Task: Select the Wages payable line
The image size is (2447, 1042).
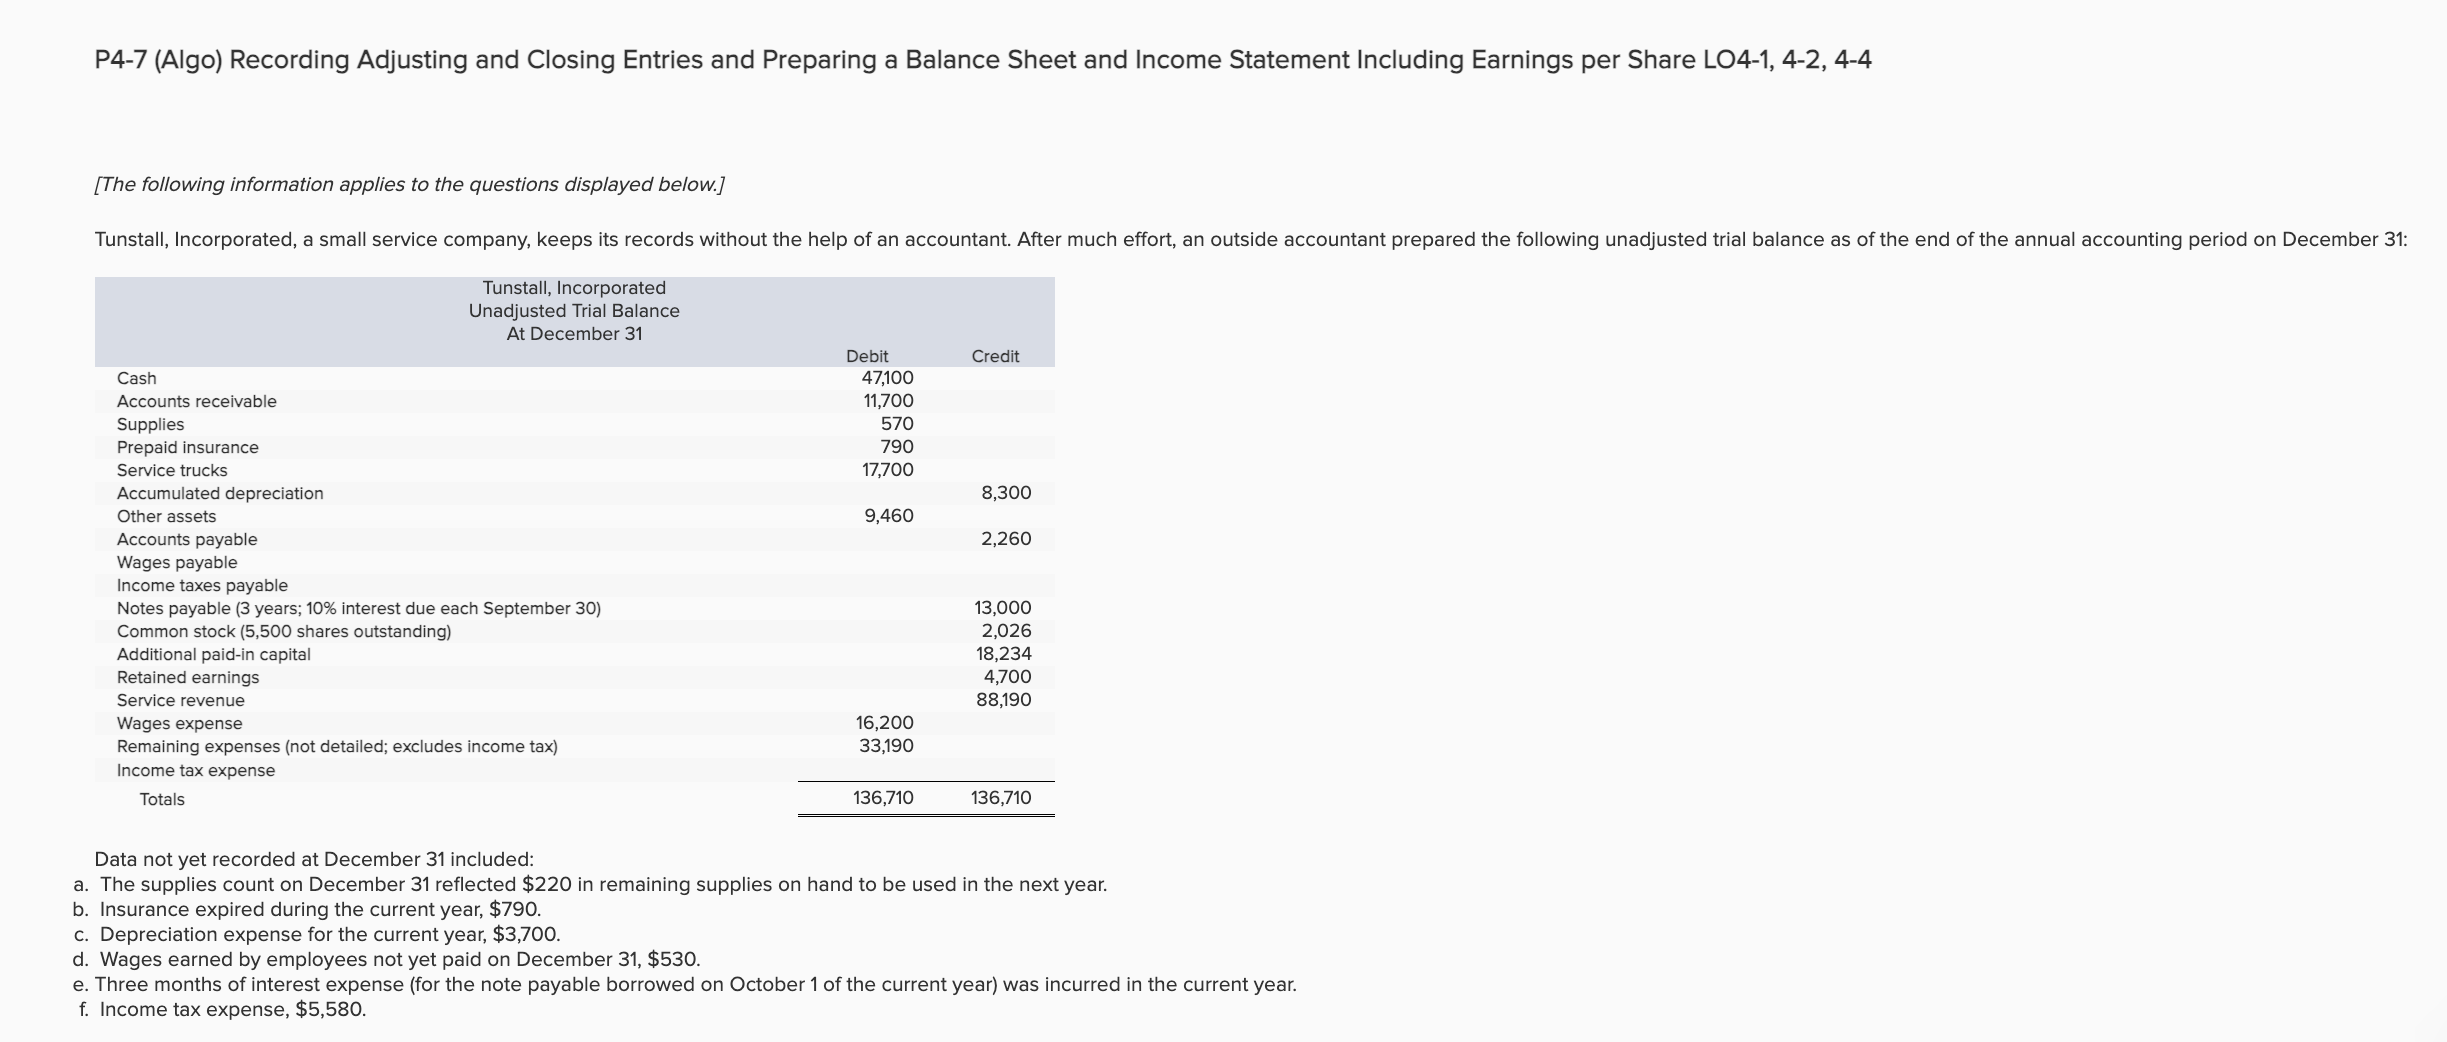Action: click(177, 562)
